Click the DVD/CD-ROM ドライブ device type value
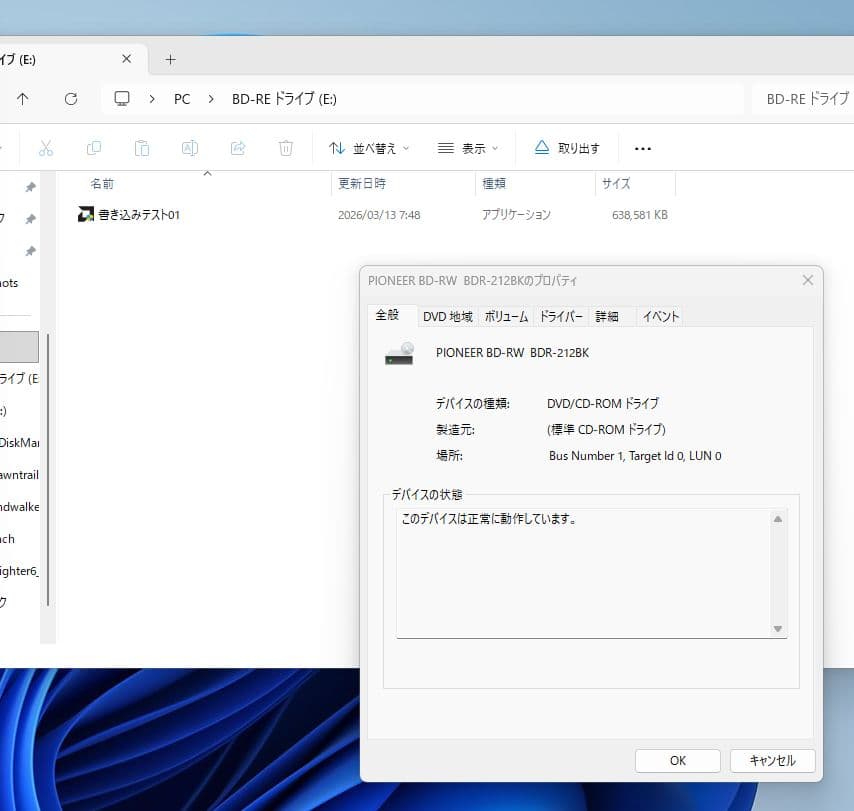The width and height of the screenshot is (854, 811). (x=602, y=404)
